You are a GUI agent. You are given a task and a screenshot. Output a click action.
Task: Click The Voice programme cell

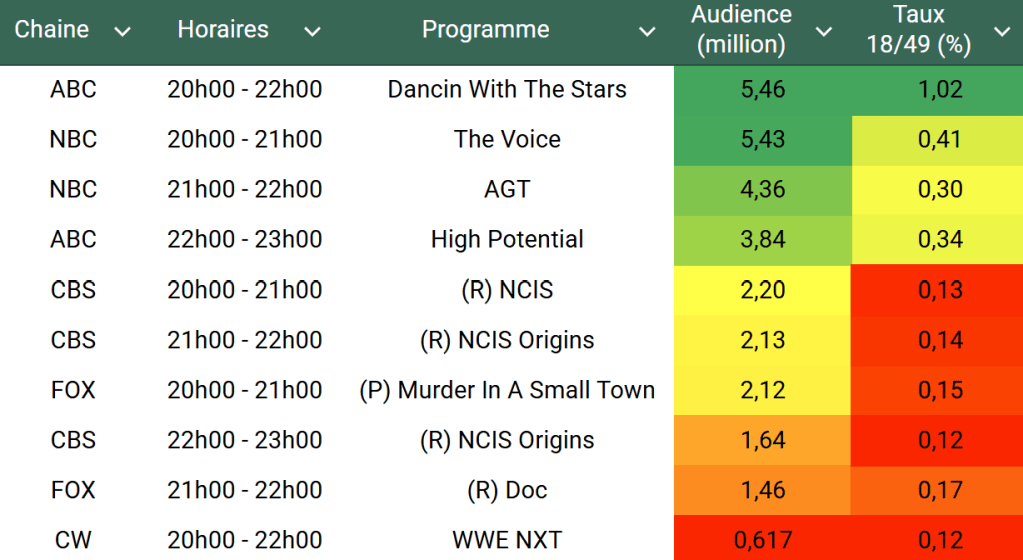point(507,139)
